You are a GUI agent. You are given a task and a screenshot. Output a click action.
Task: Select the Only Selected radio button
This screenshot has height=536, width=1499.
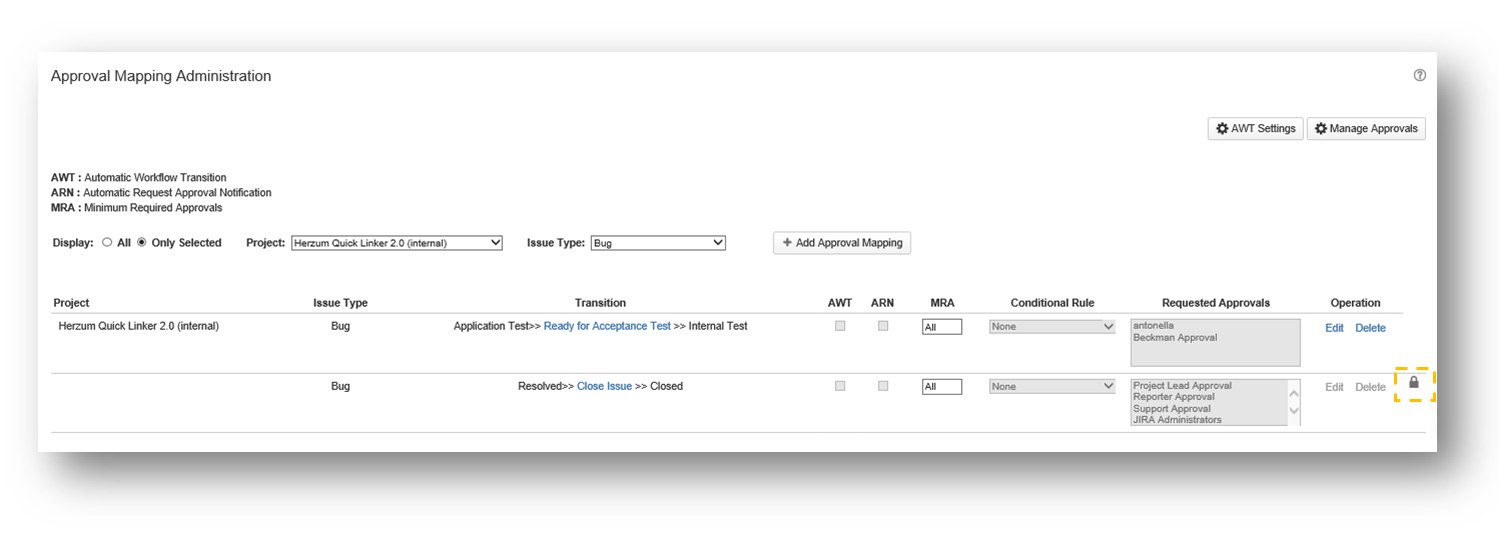[141, 243]
